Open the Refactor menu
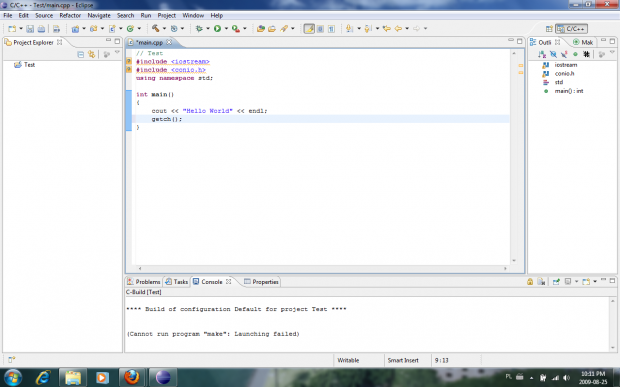620x387 pixels. pos(70,15)
